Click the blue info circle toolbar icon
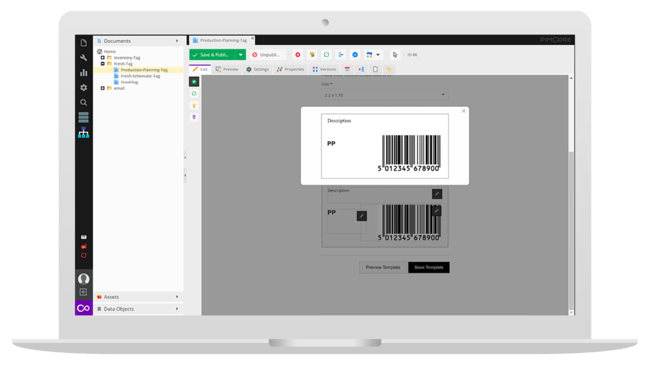The width and height of the screenshot is (650, 365). [x=355, y=55]
